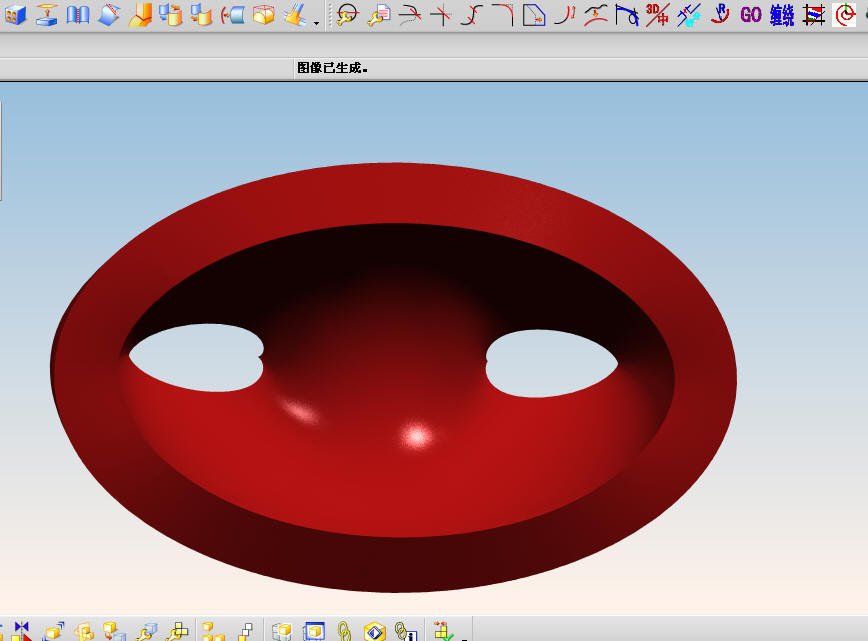Select the colored stripes with black grid icon

coord(813,15)
